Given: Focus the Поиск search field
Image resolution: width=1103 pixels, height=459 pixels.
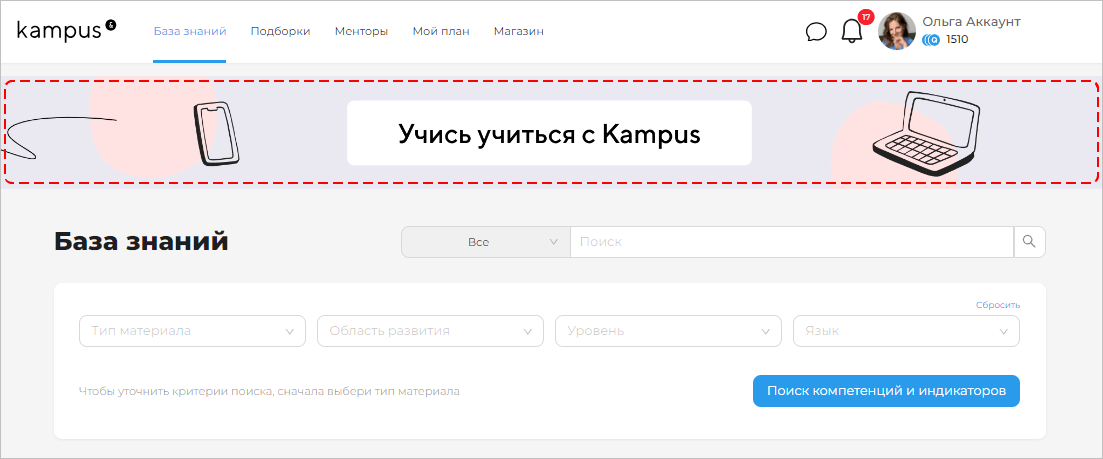Looking at the screenshot, I should point(791,242).
